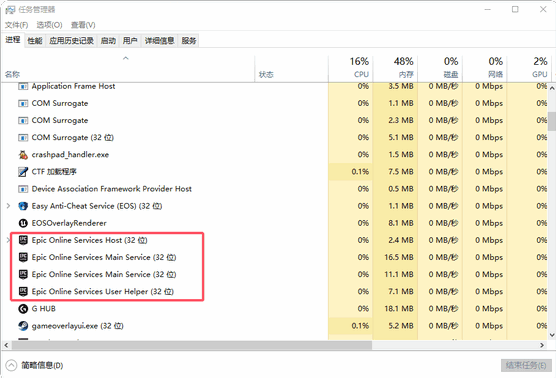Click the gameoverlayui.exe Steam icon
The width and height of the screenshot is (556, 378).
pyautogui.click(x=23, y=326)
